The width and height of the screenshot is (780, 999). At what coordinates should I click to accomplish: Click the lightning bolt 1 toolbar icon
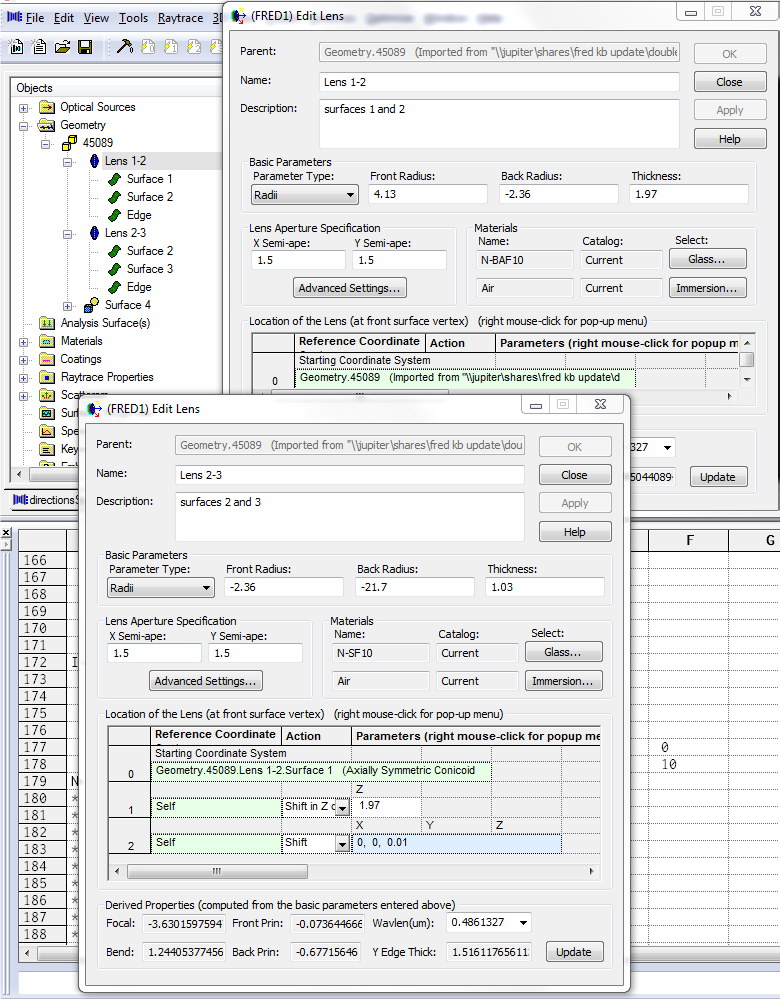[171, 47]
